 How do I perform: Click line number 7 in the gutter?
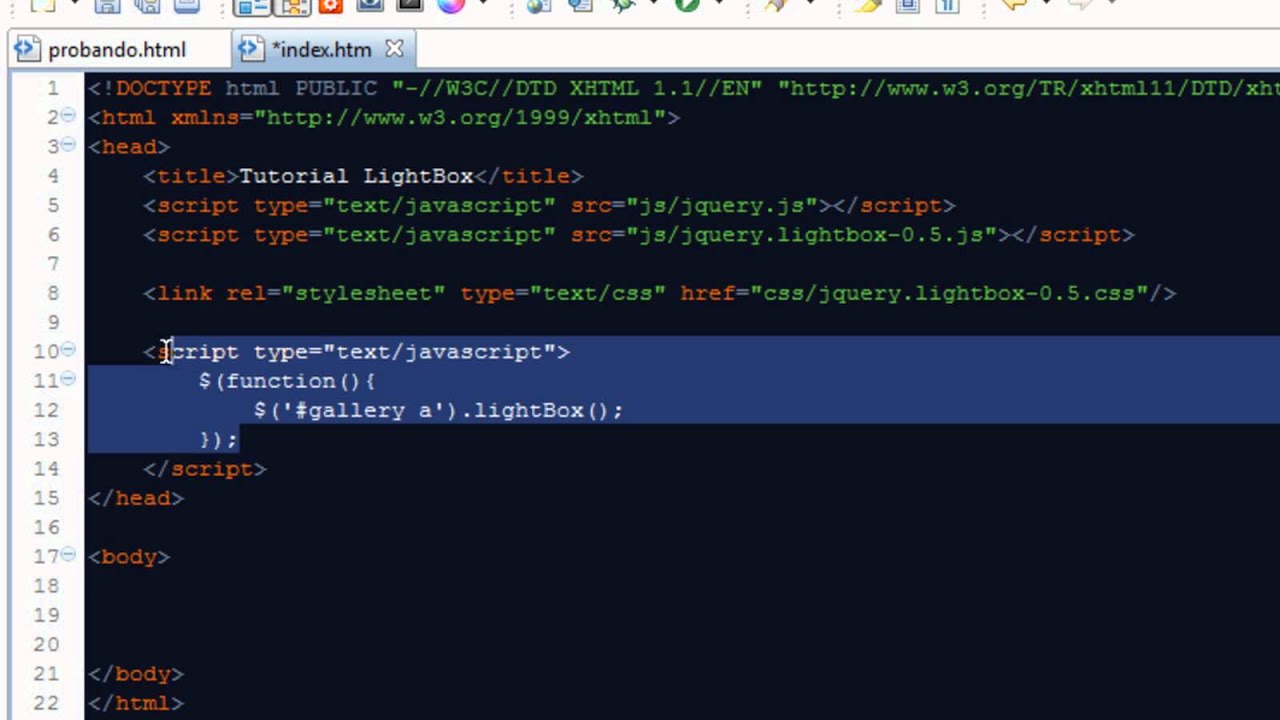tap(52, 264)
